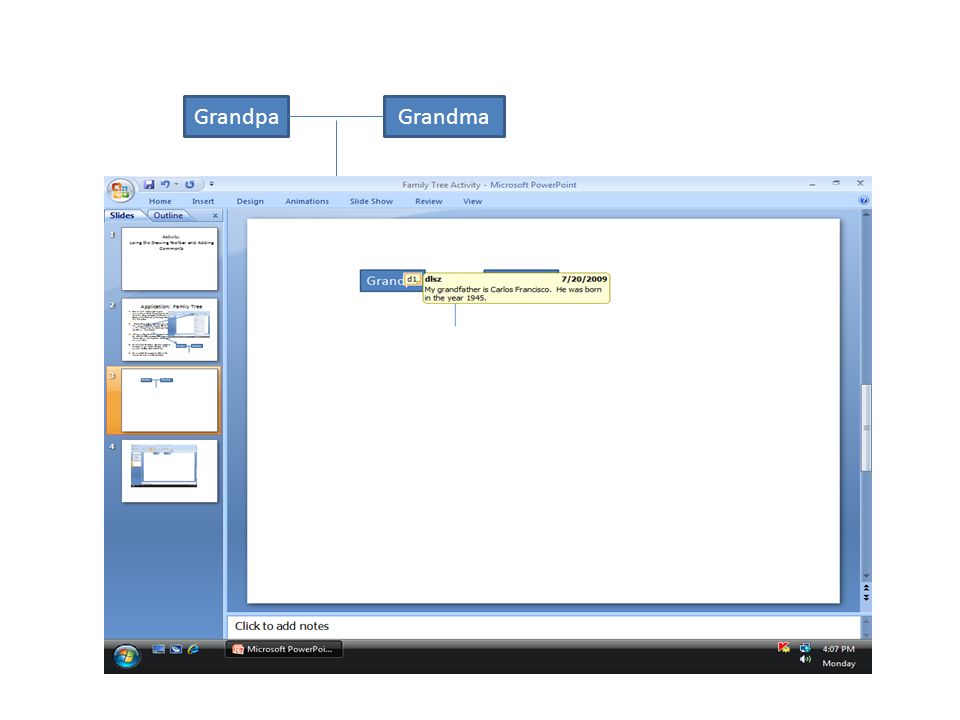Go to Next Slide double-arrow button

coord(866,597)
